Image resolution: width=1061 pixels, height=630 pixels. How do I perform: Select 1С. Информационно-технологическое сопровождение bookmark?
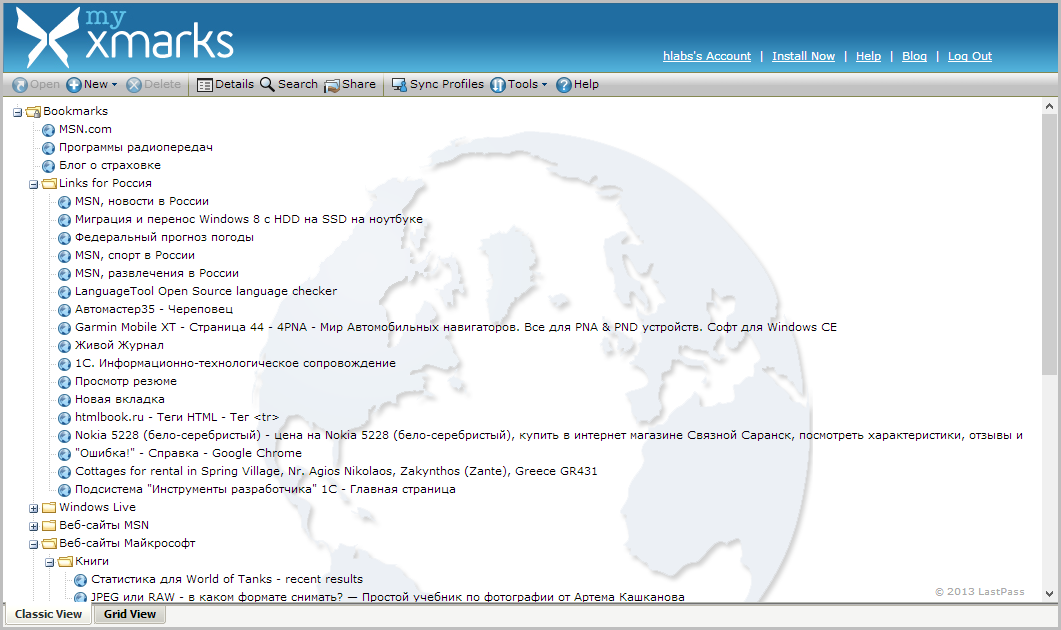(x=235, y=363)
